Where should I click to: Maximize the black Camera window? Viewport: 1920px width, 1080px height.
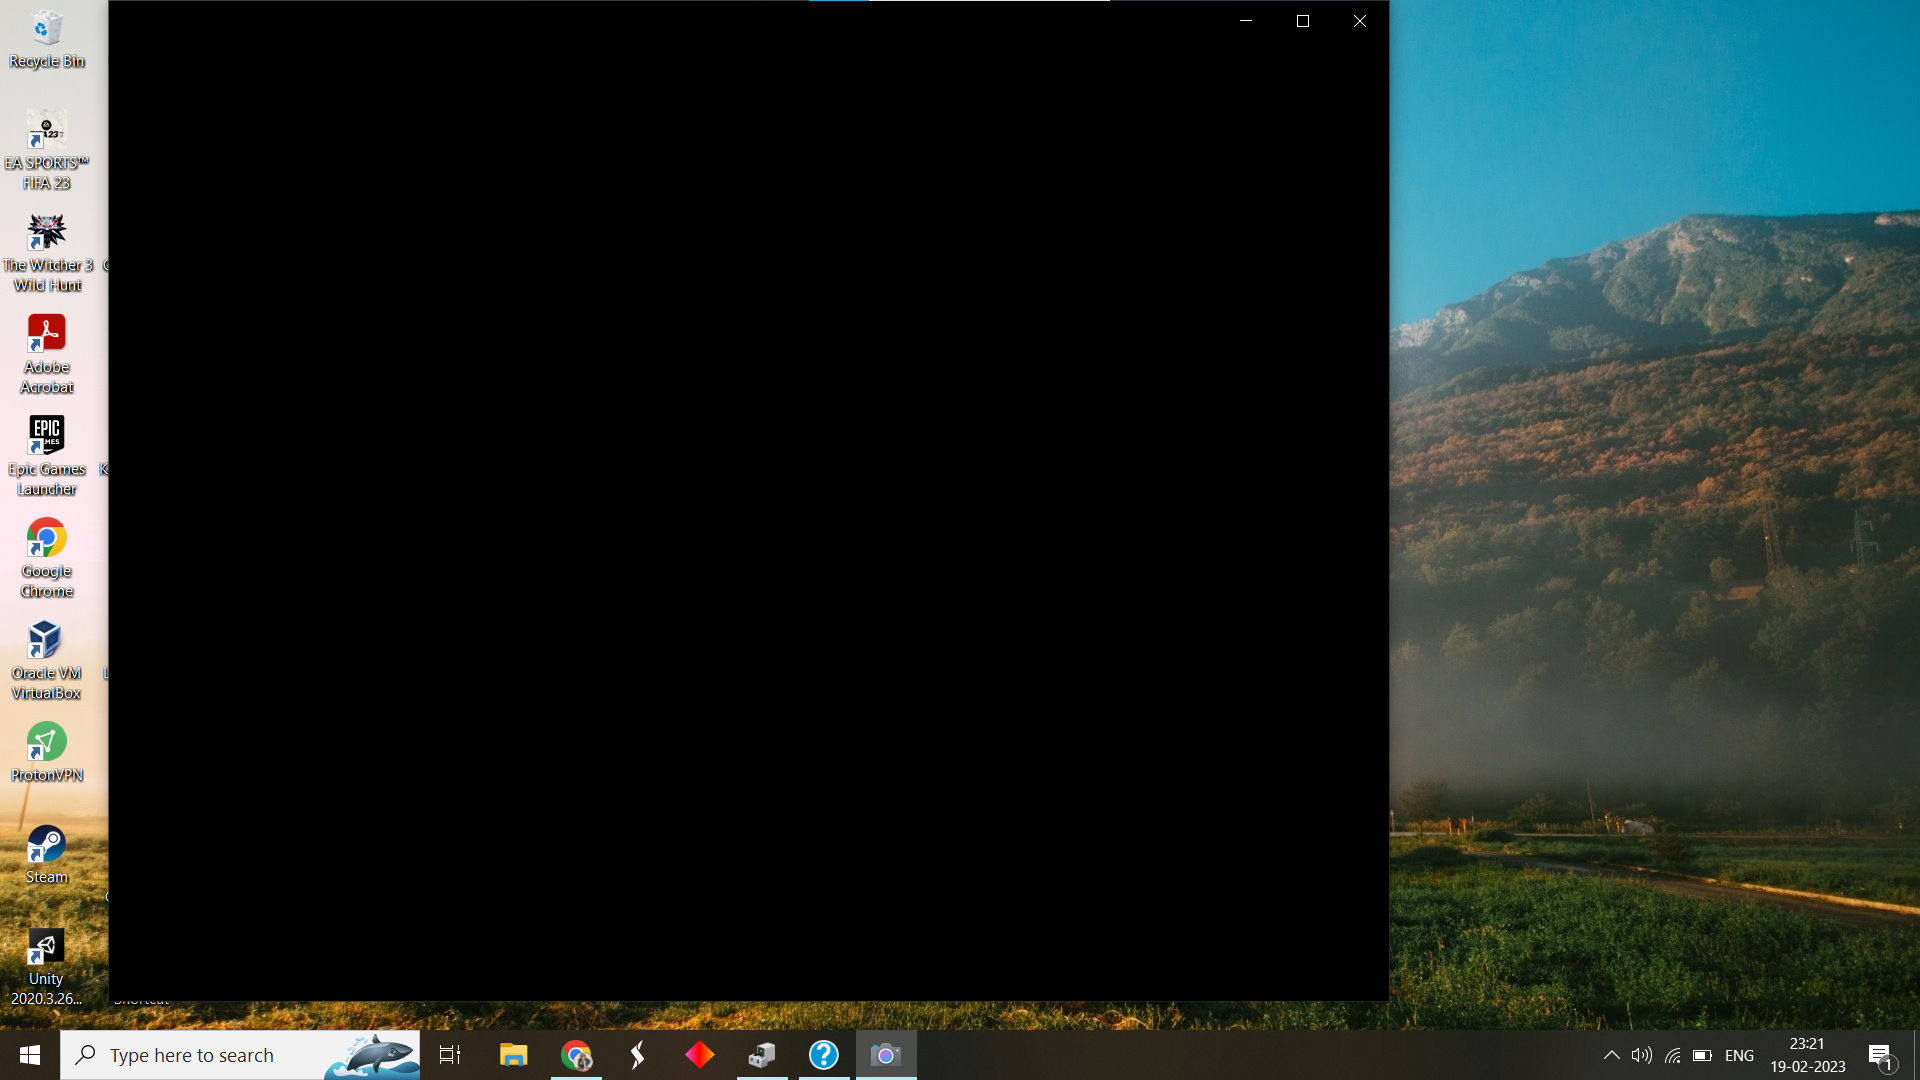click(1302, 21)
